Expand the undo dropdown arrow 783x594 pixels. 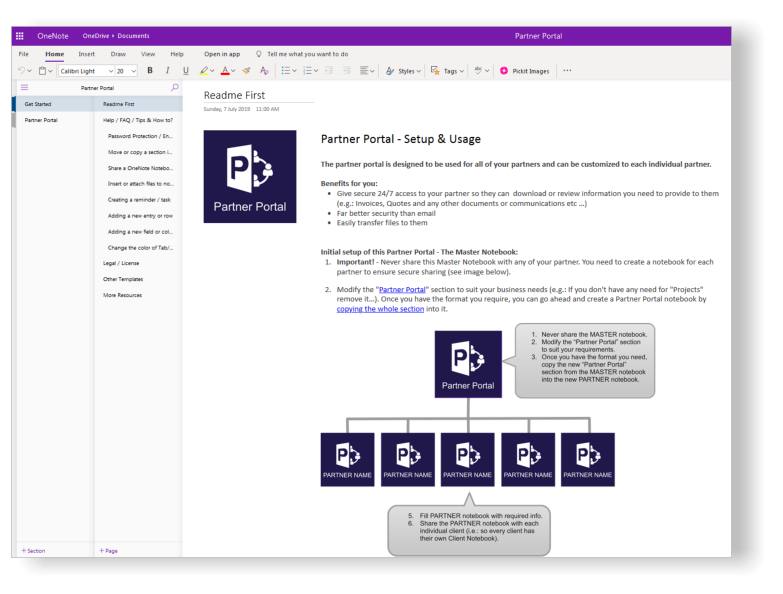[x=29, y=71]
